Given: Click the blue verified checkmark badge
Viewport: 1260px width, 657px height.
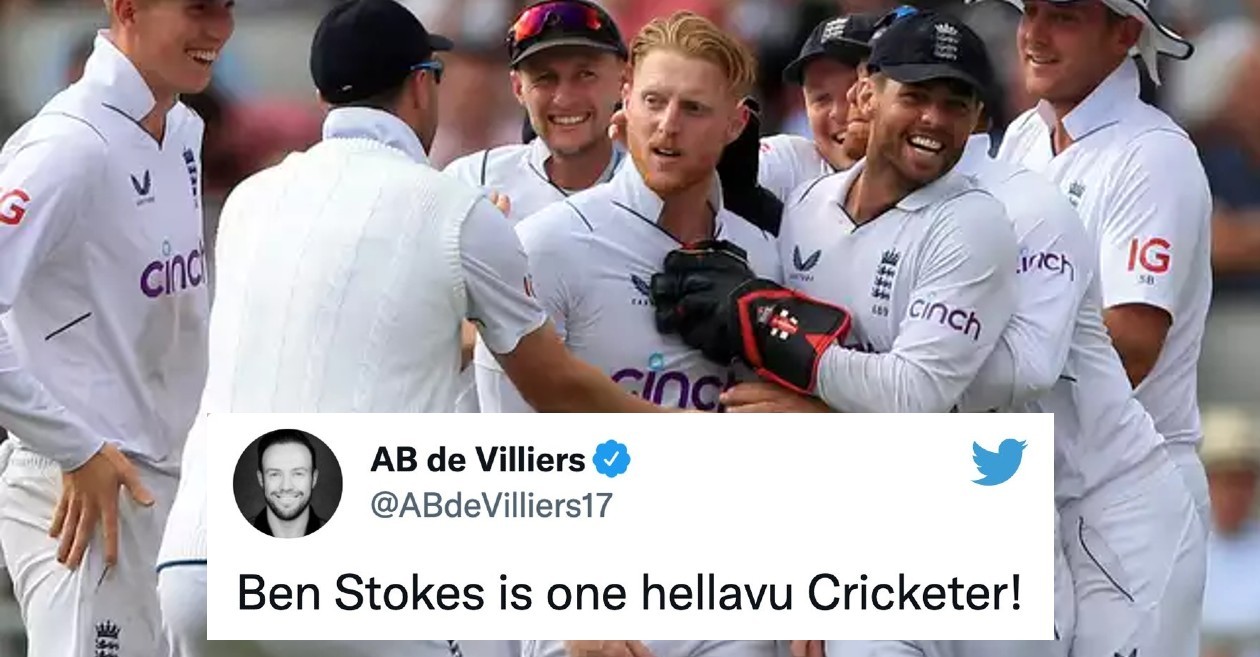Looking at the screenshot, I should [x=611, y=459].
